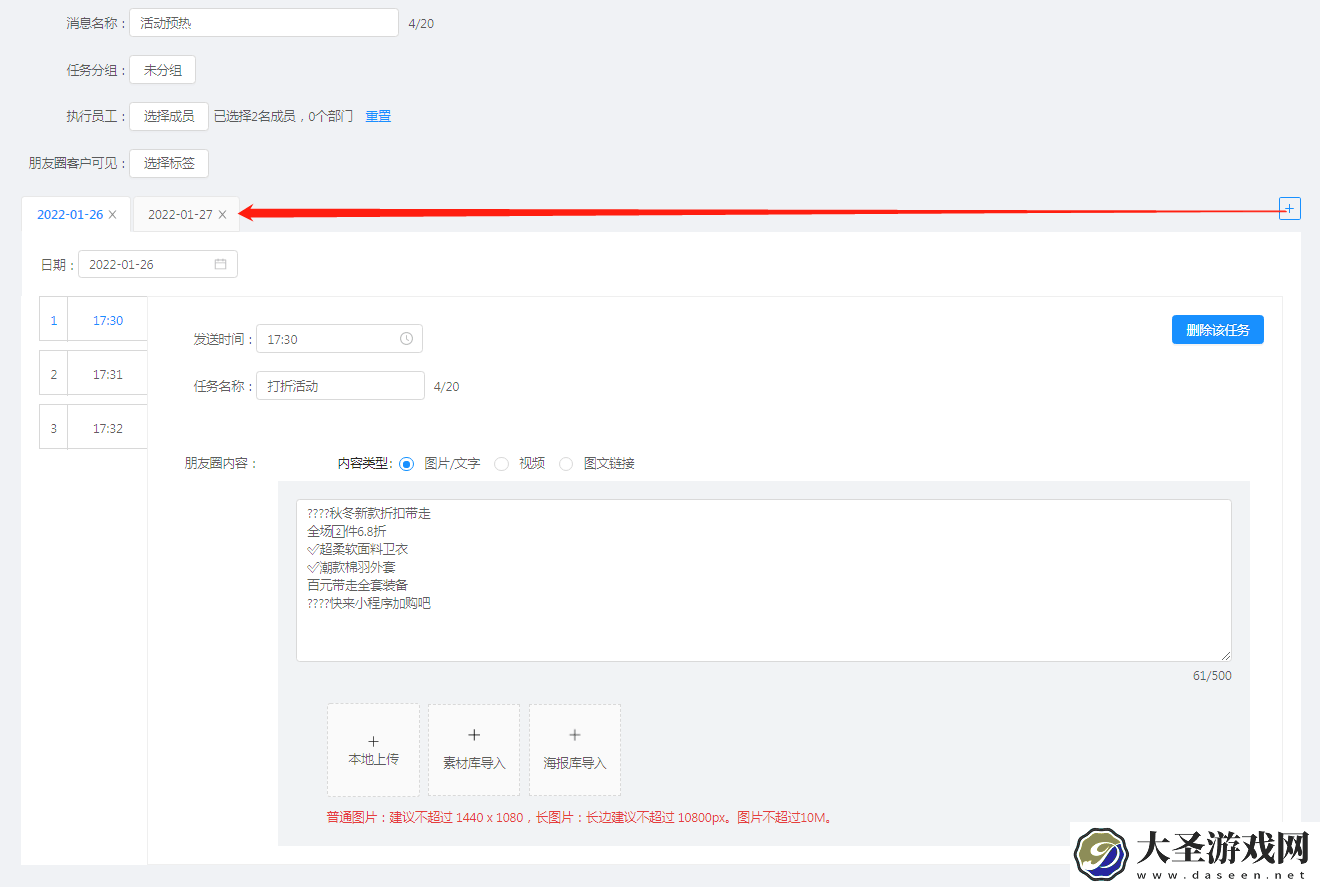
Task: Click plus icon for 素材库导入
Action: click(474, 735)
